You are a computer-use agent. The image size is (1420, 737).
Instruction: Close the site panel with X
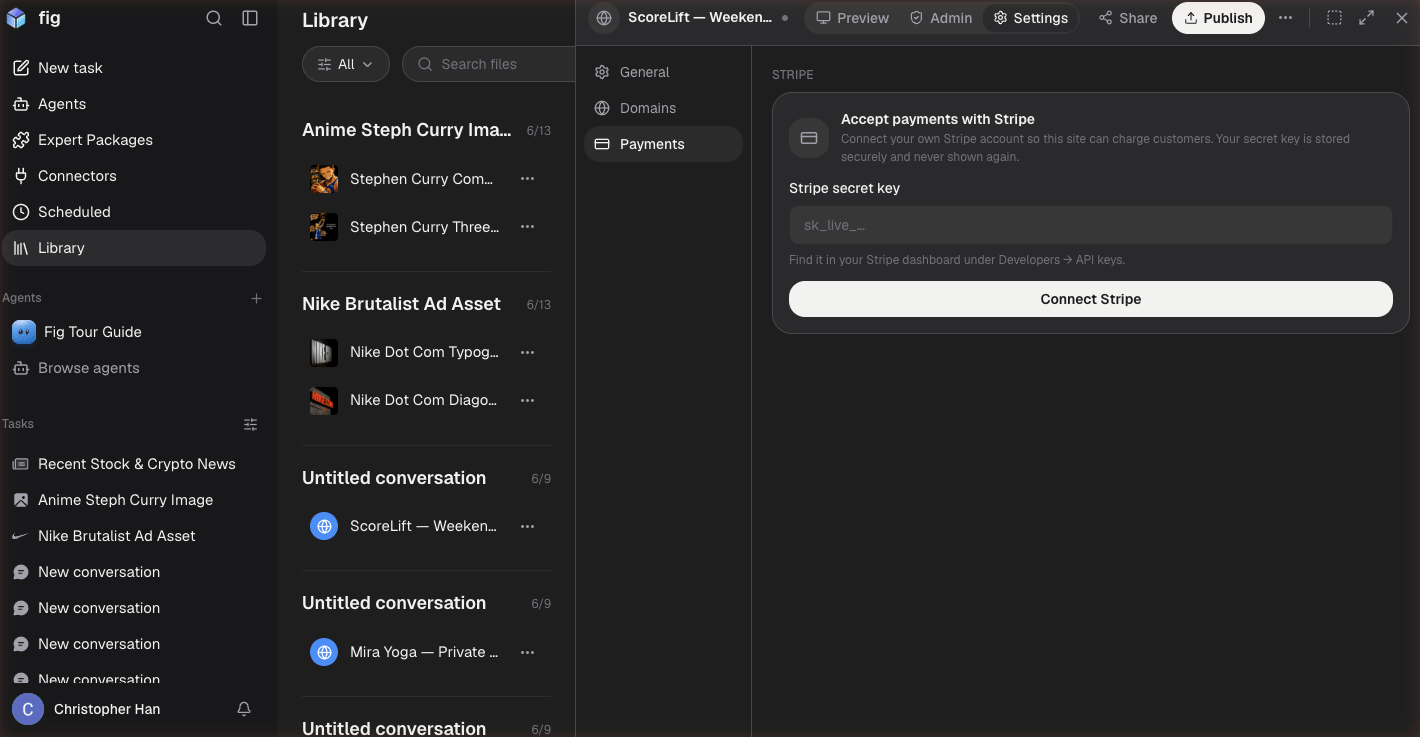pyautogui.click(x=1401, y=18)
